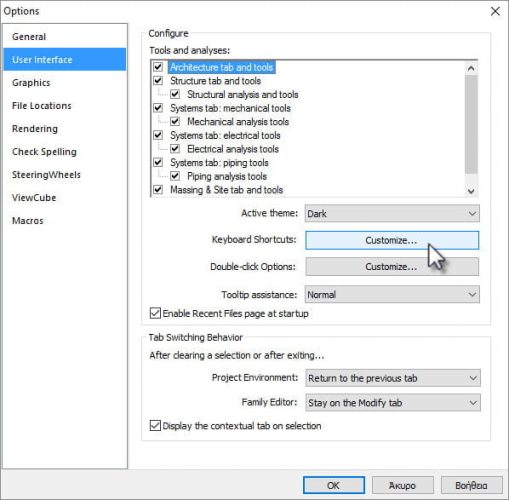Select 'Systems tab: mechanical tools' row text
The width and height of the screenshot is (509, 500).
[230, 108]
